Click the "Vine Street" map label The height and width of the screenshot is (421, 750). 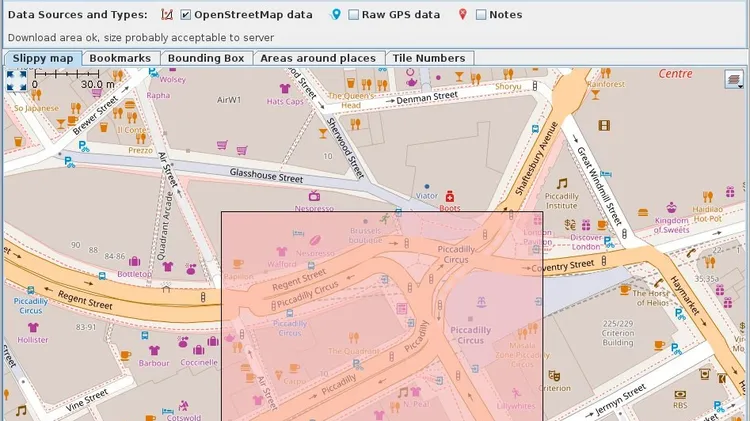pyautogui.click(x=87, y=400)
